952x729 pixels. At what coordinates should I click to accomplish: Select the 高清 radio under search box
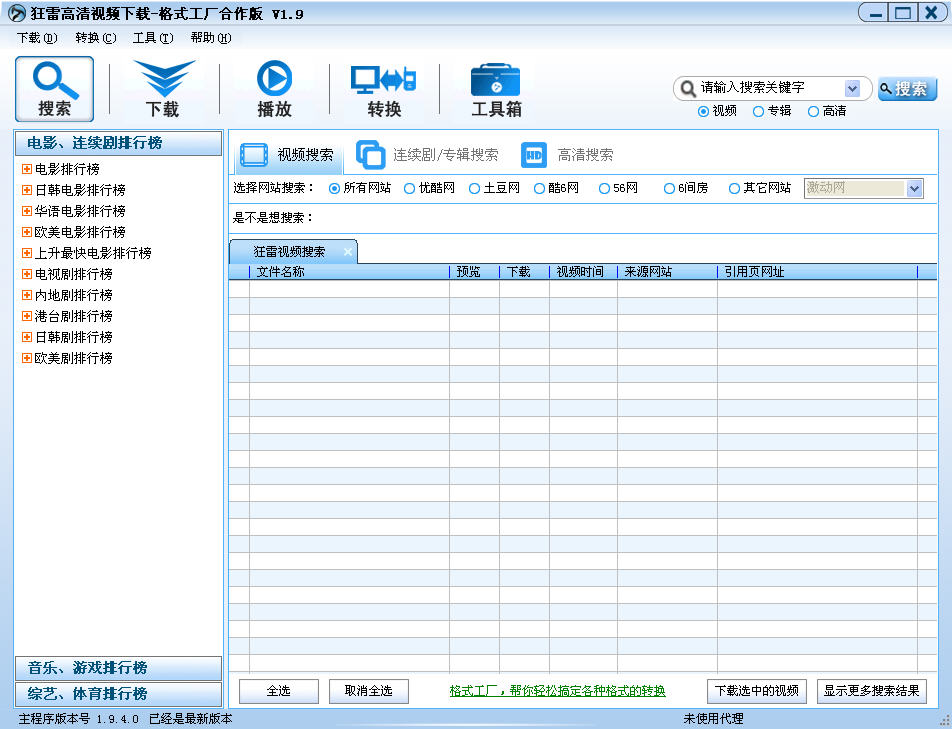tap(813, 111)
